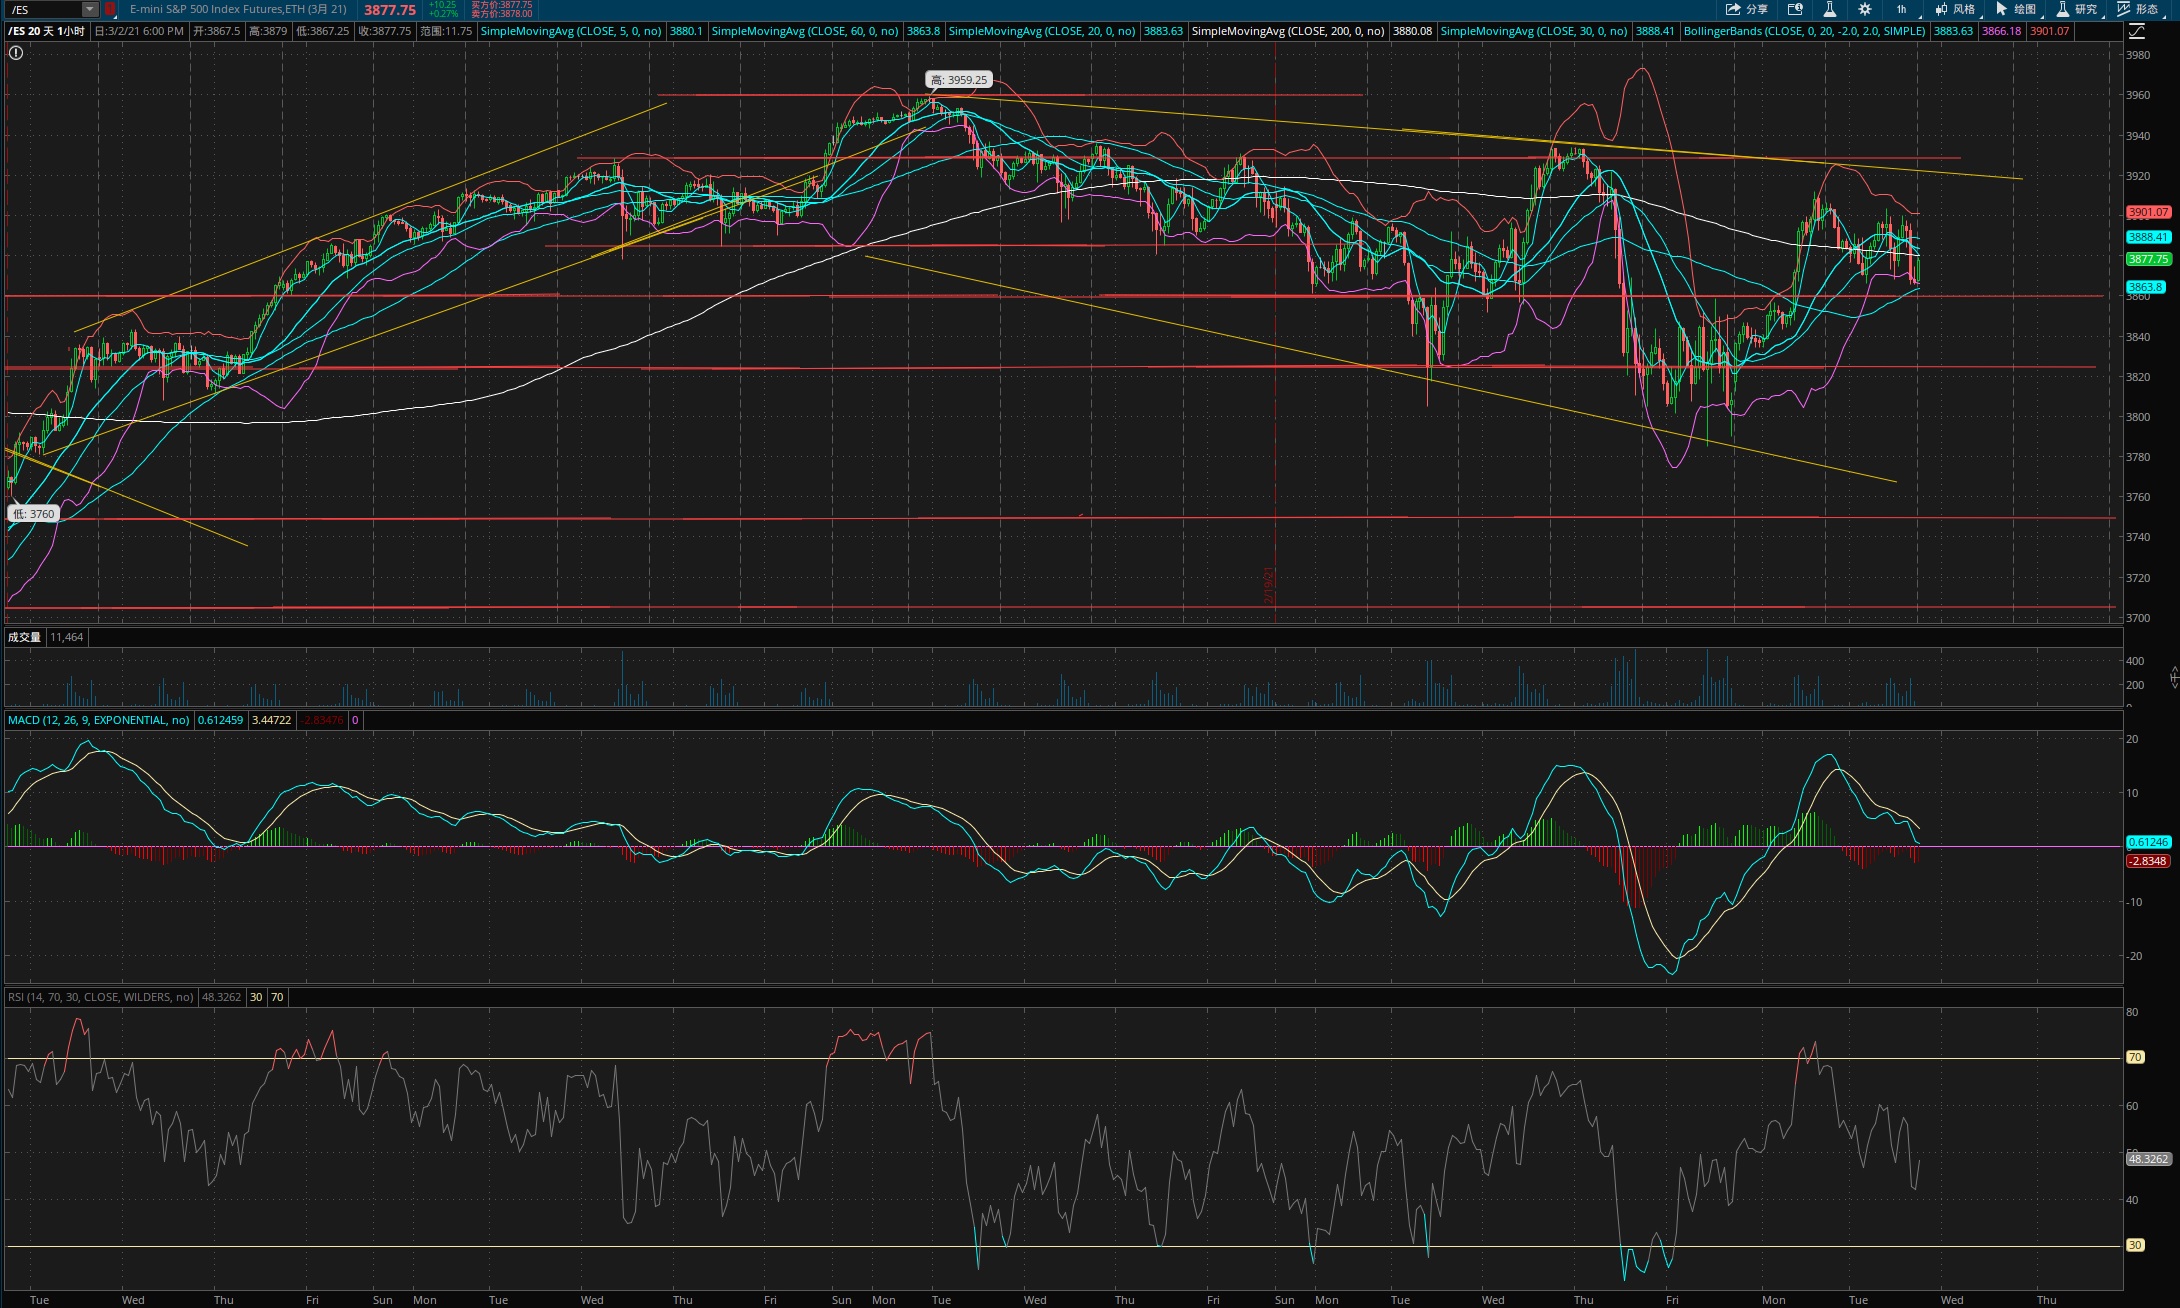Click the red symbol link color icon
This screenshot has width=2180, height=1308.
pyautogui.click(x=110, y=9)
